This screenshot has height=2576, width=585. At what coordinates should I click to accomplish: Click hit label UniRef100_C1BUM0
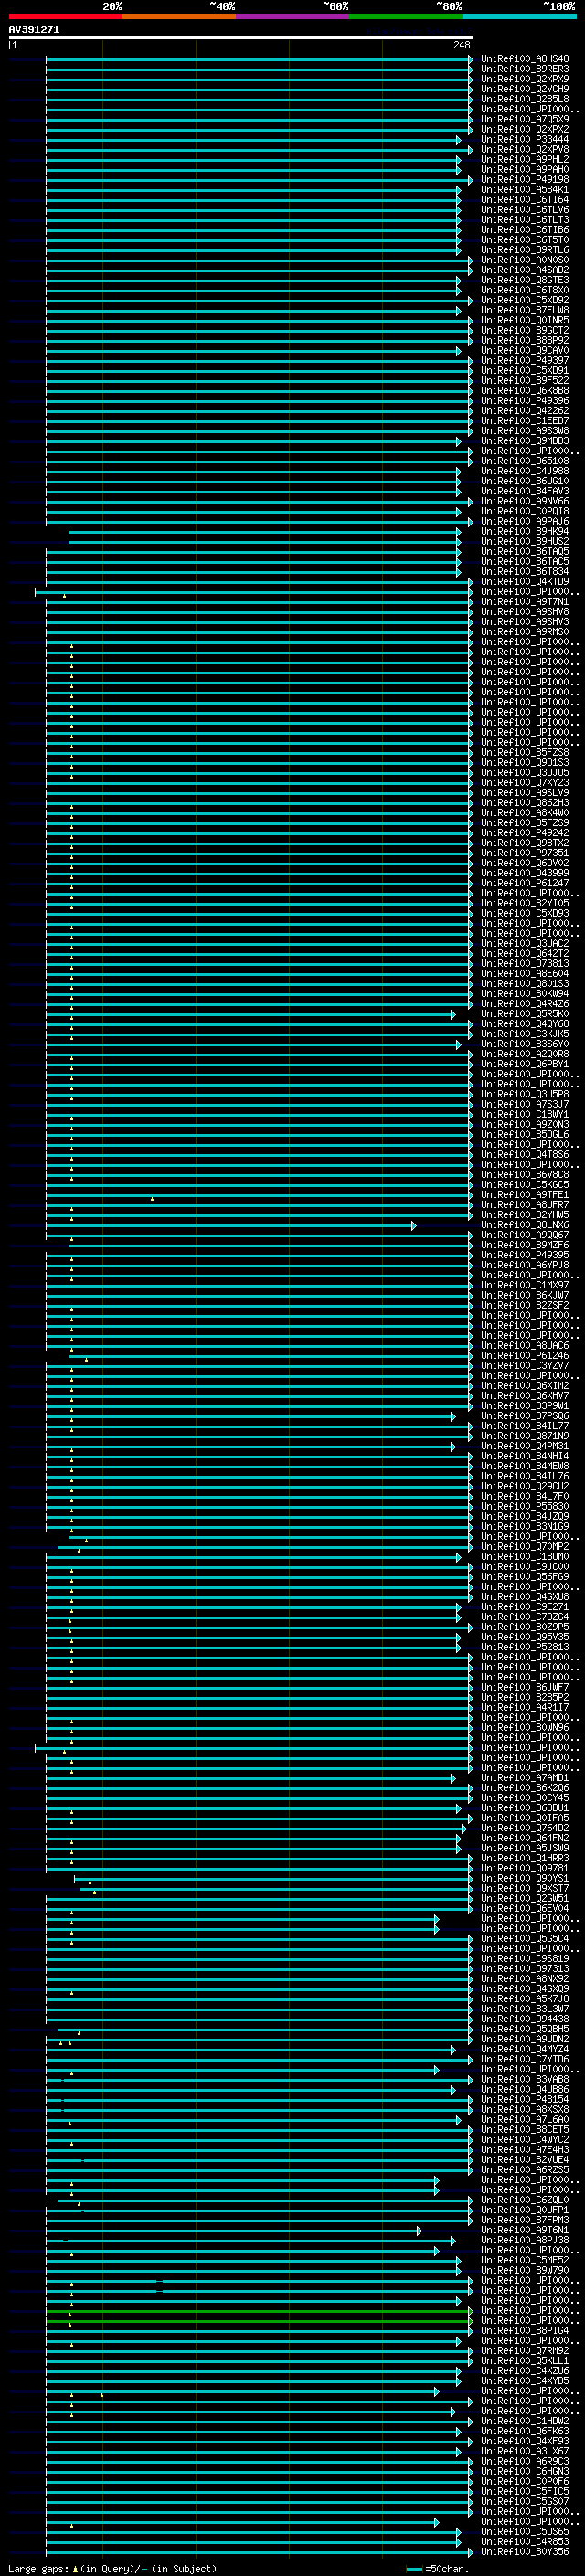coord(525,1557)
